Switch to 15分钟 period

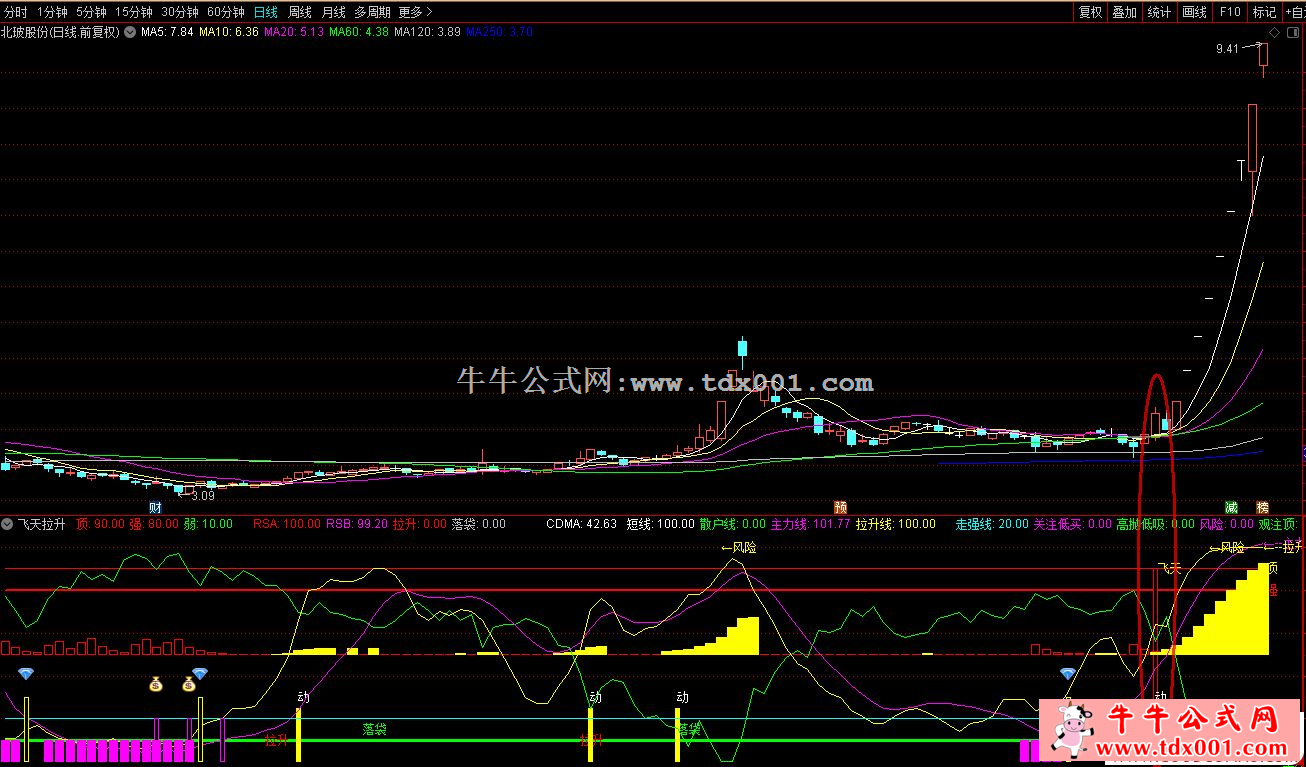coord(134,12)
